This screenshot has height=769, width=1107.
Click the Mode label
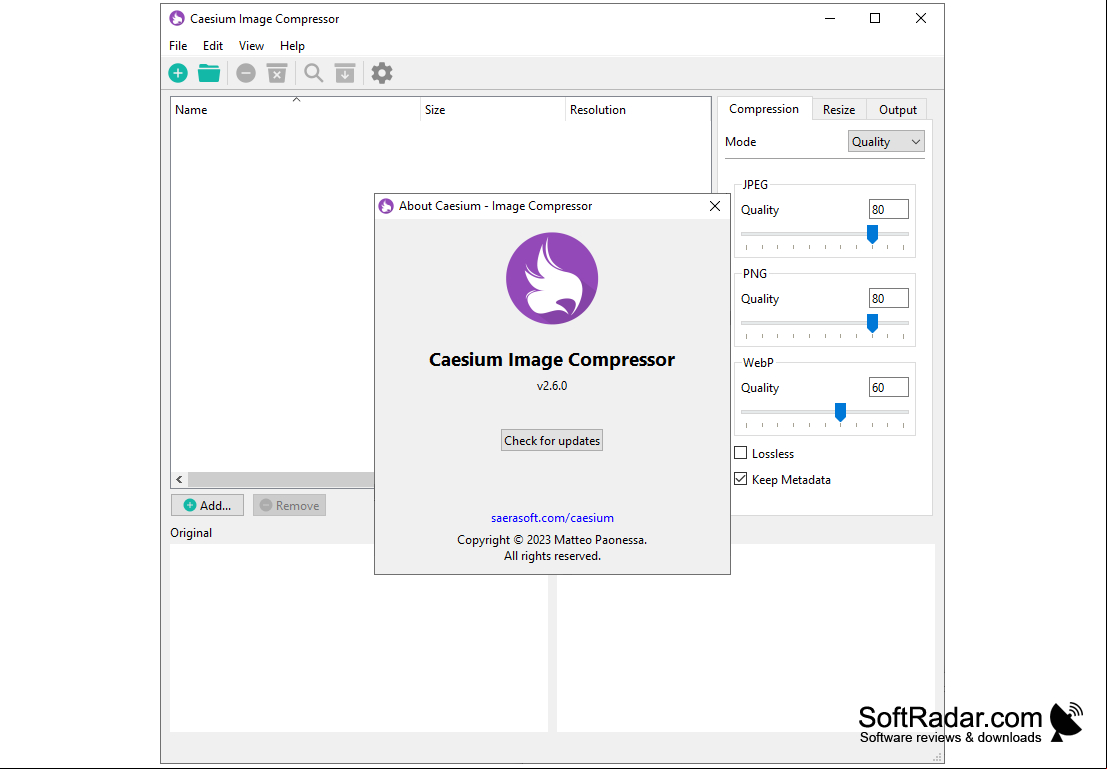pyautogui.click(x=741, y=142)
